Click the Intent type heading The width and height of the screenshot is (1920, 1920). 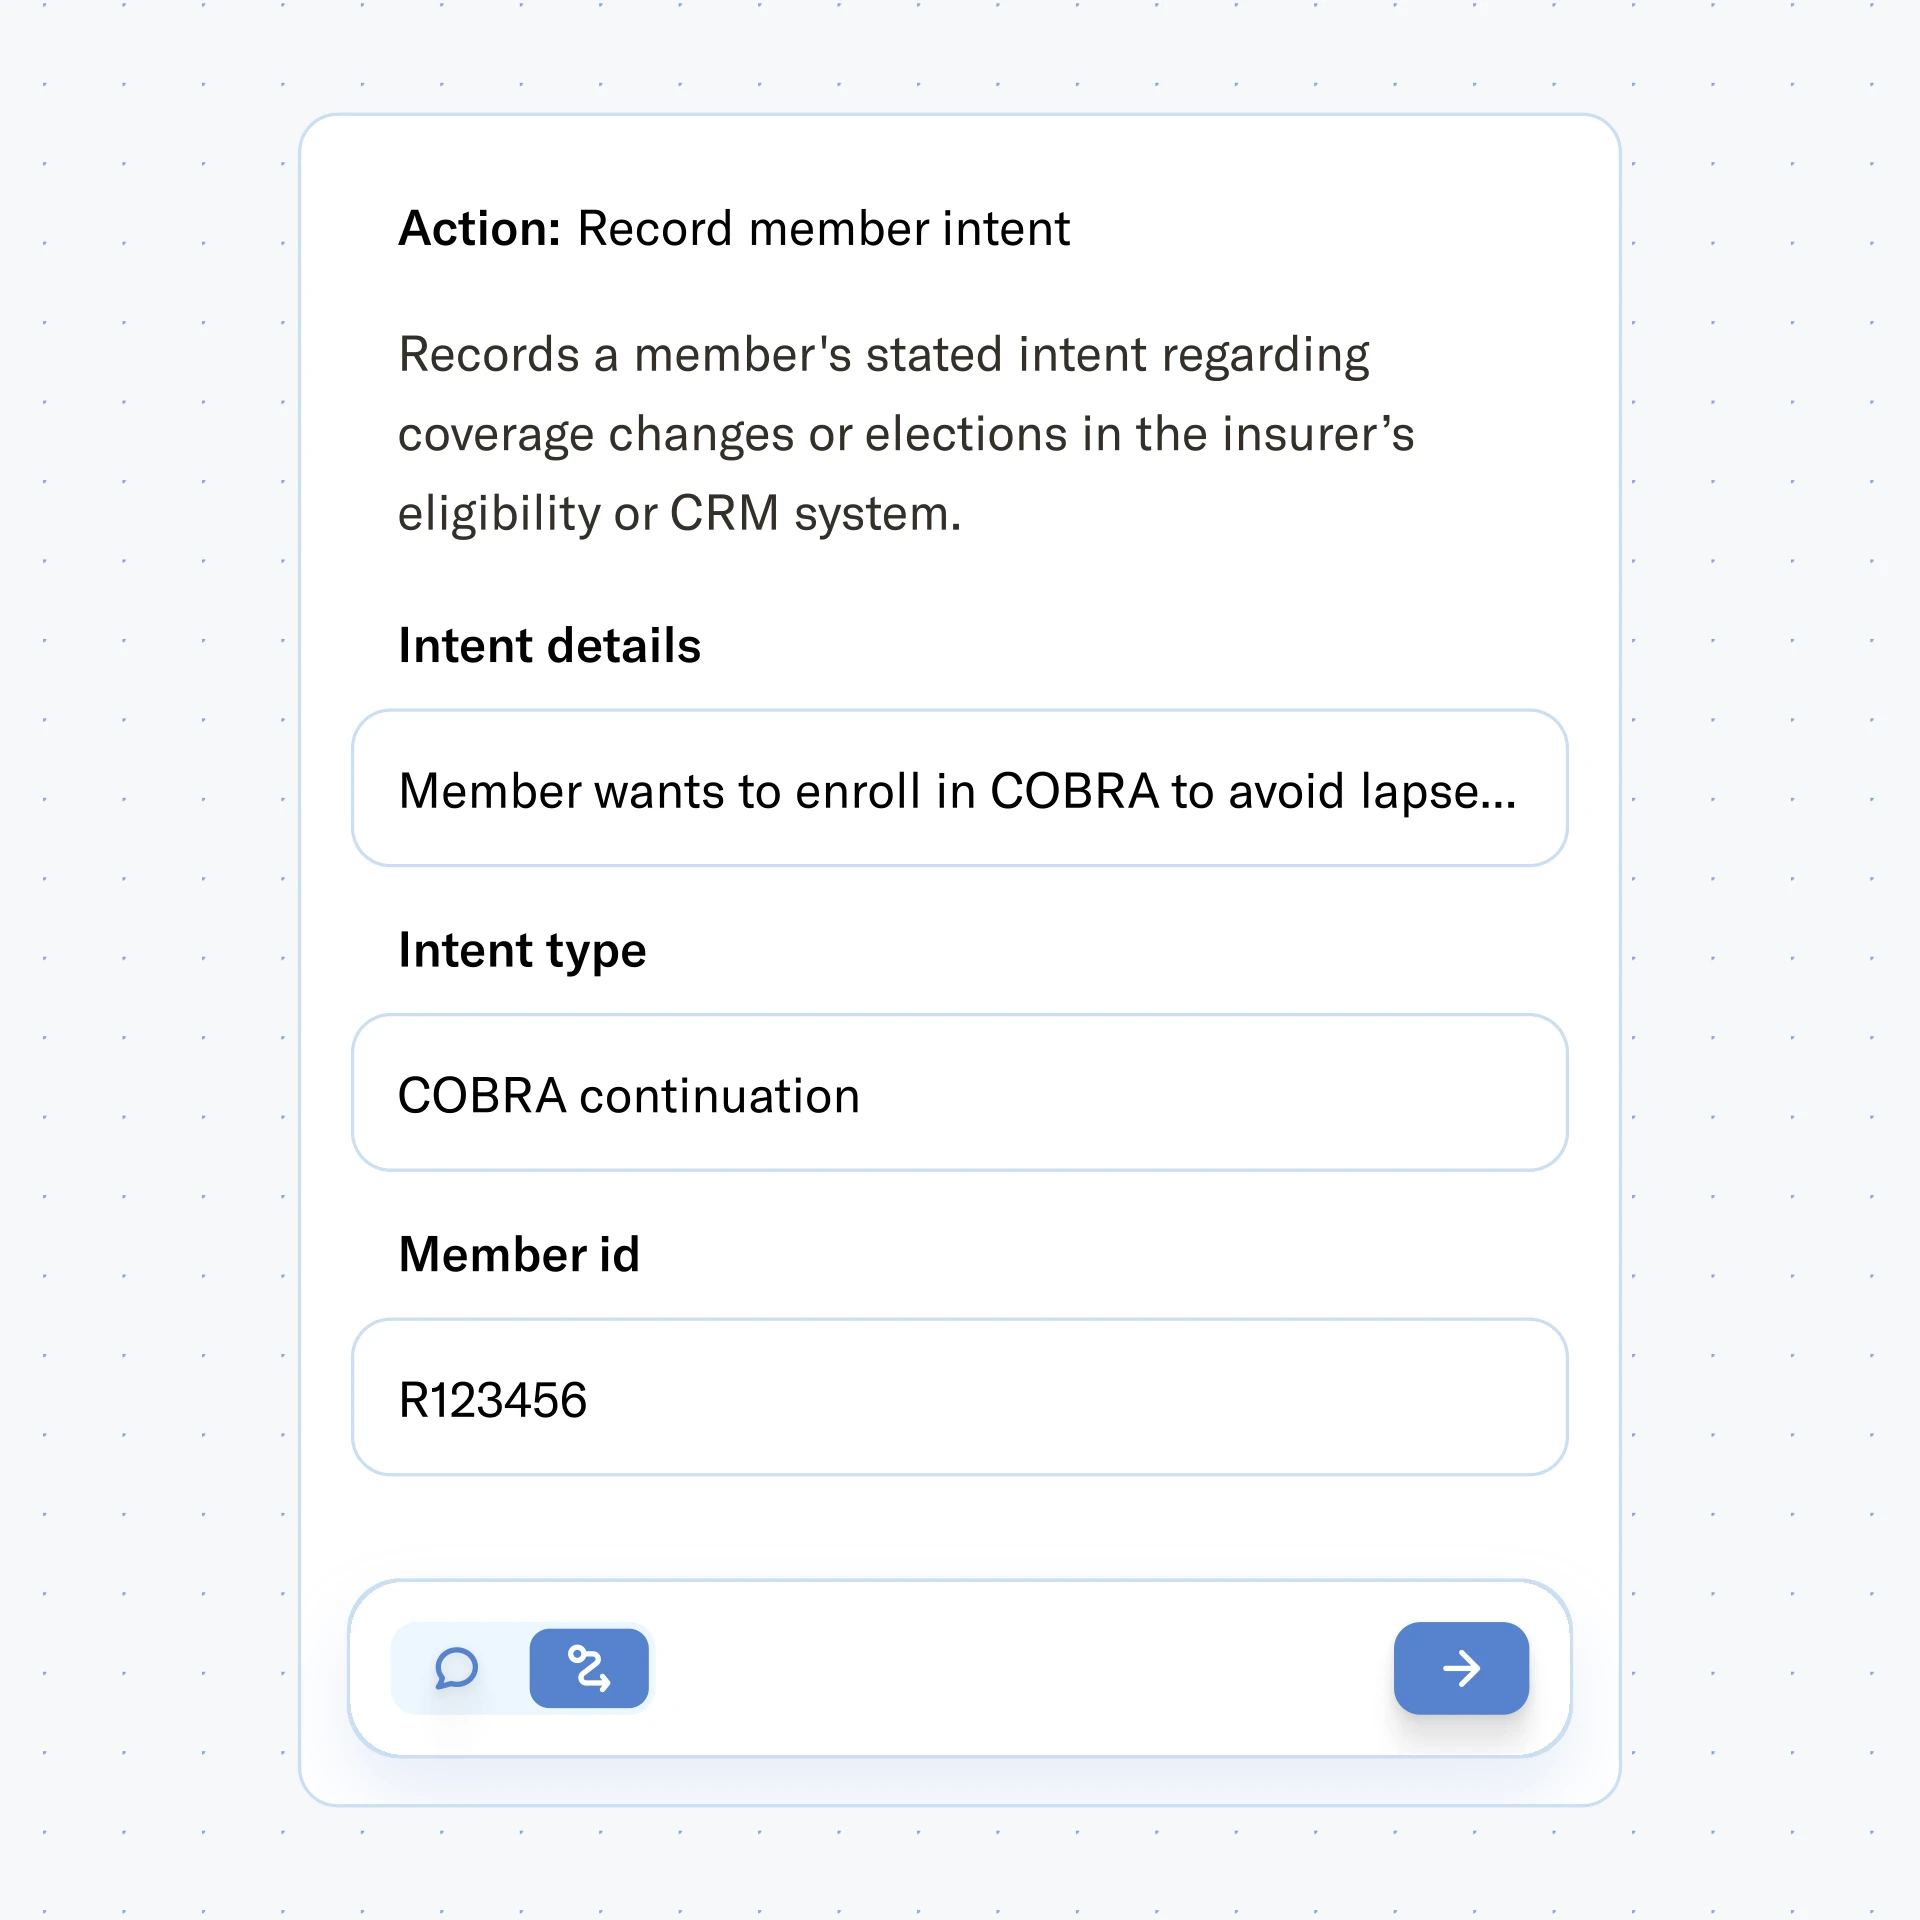click(521, 950)
